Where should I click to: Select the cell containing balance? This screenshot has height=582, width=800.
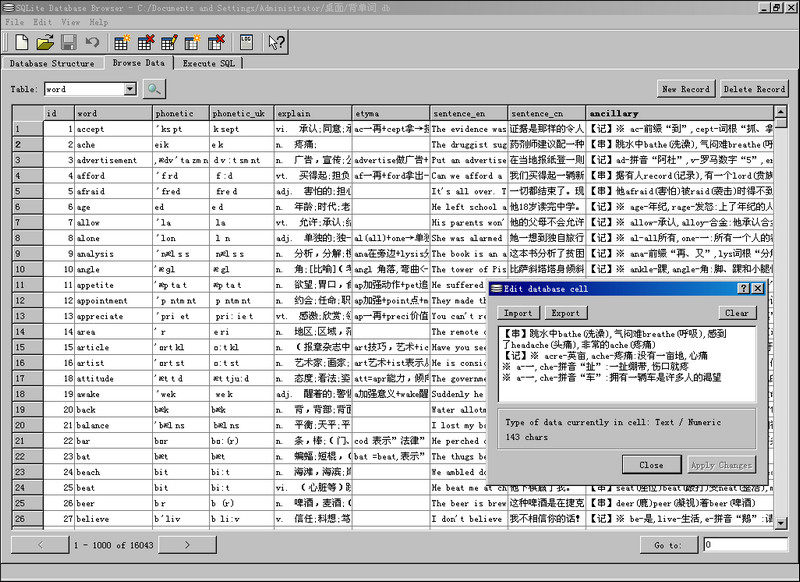[113, 425]
